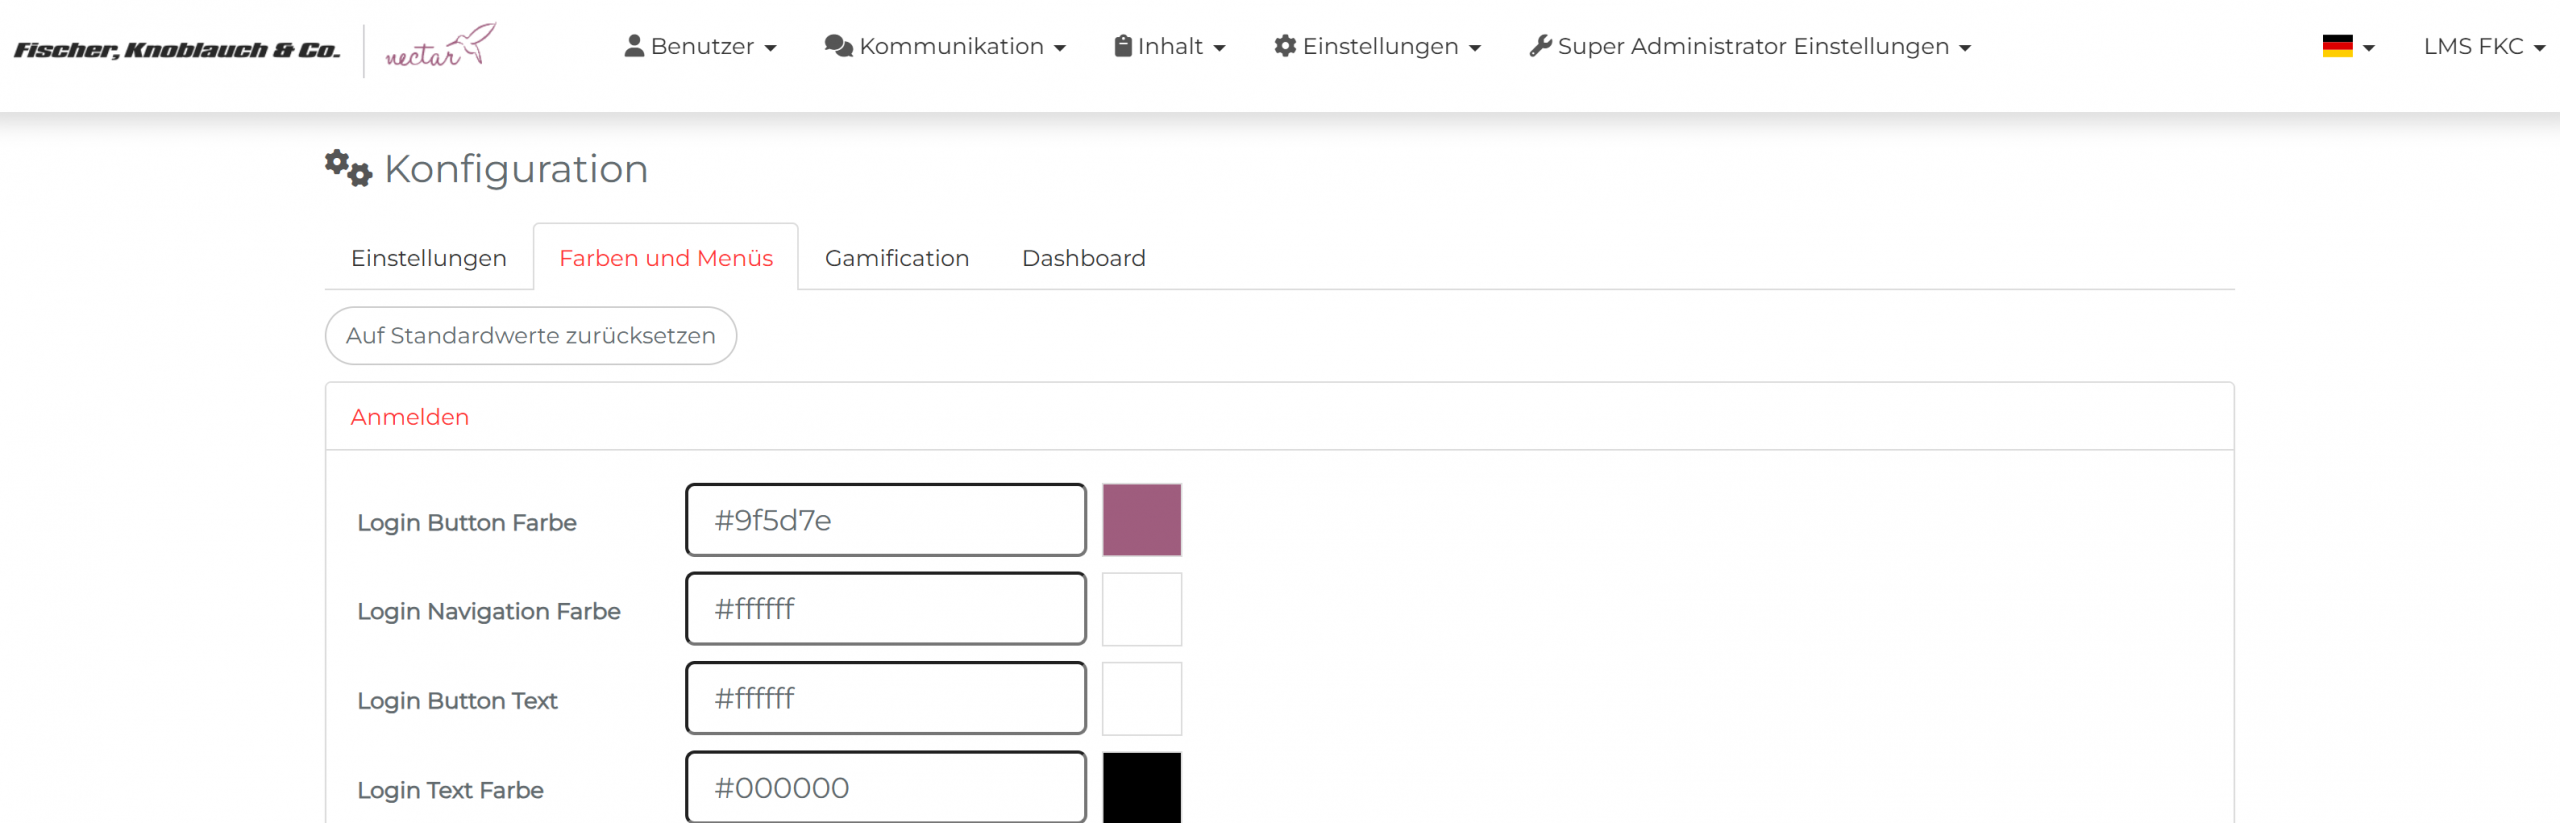Switch to the Gamification tab
The width and height of the screenshot is (2560, 823).
click(x=896, y=258)
